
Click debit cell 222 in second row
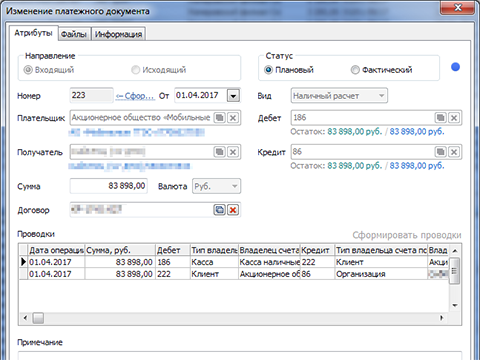(x=173, y=274)
